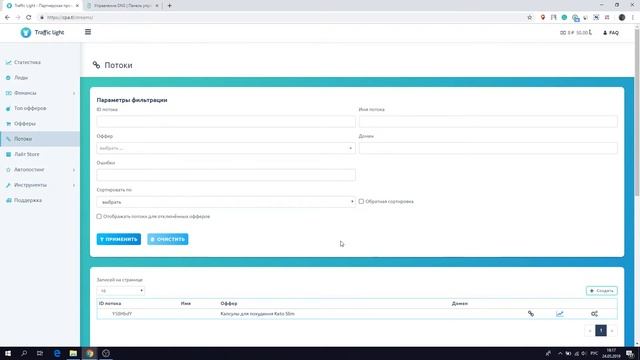Click the Создать button
The height and width of the screenshot is (360, 640).
point(602,291)
